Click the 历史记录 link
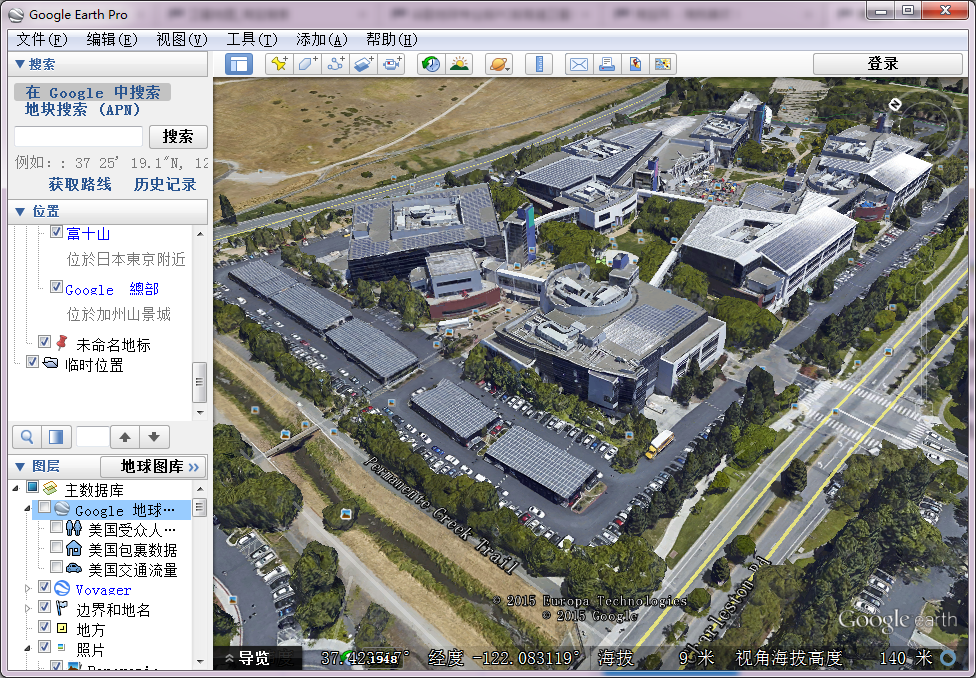The height and width of the screenshot is (678, 976). click(165, 184)
